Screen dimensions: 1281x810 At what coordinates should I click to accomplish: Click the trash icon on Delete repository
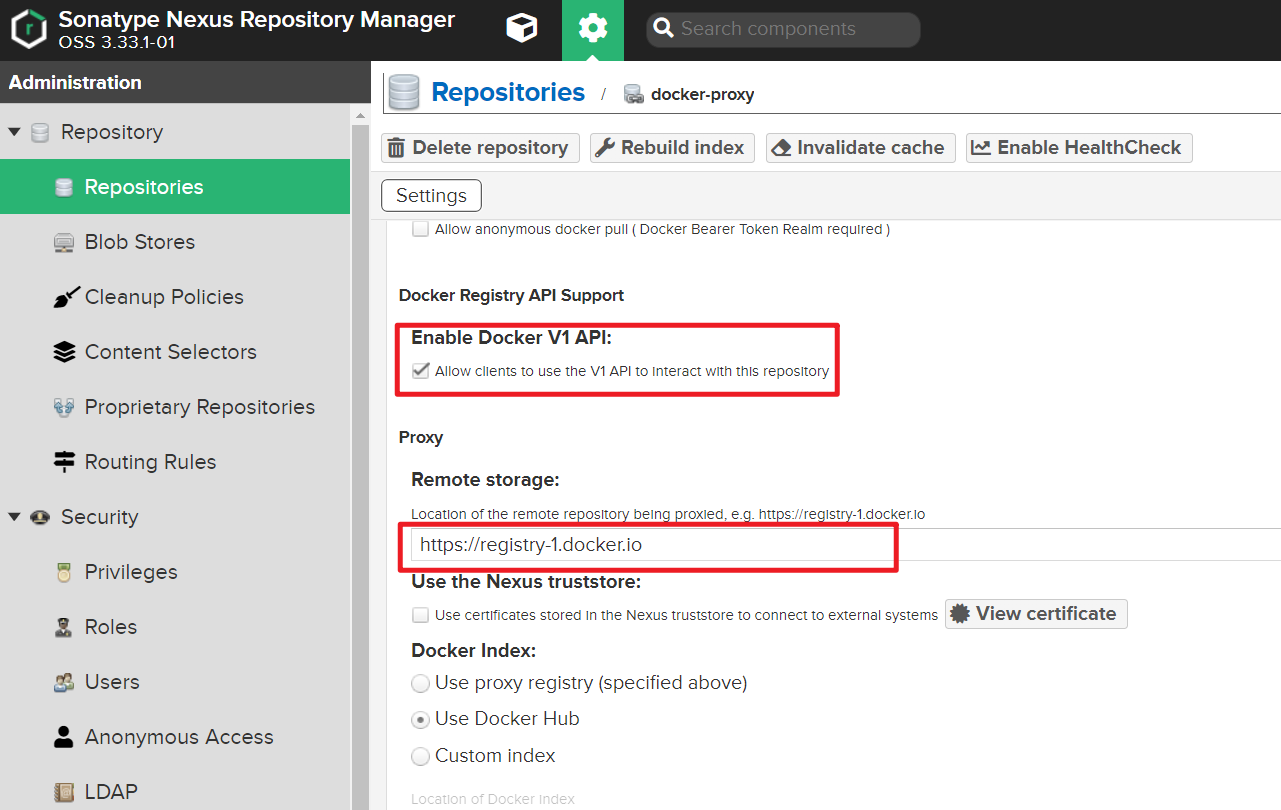pyautogui.click(x=396, y=148)
